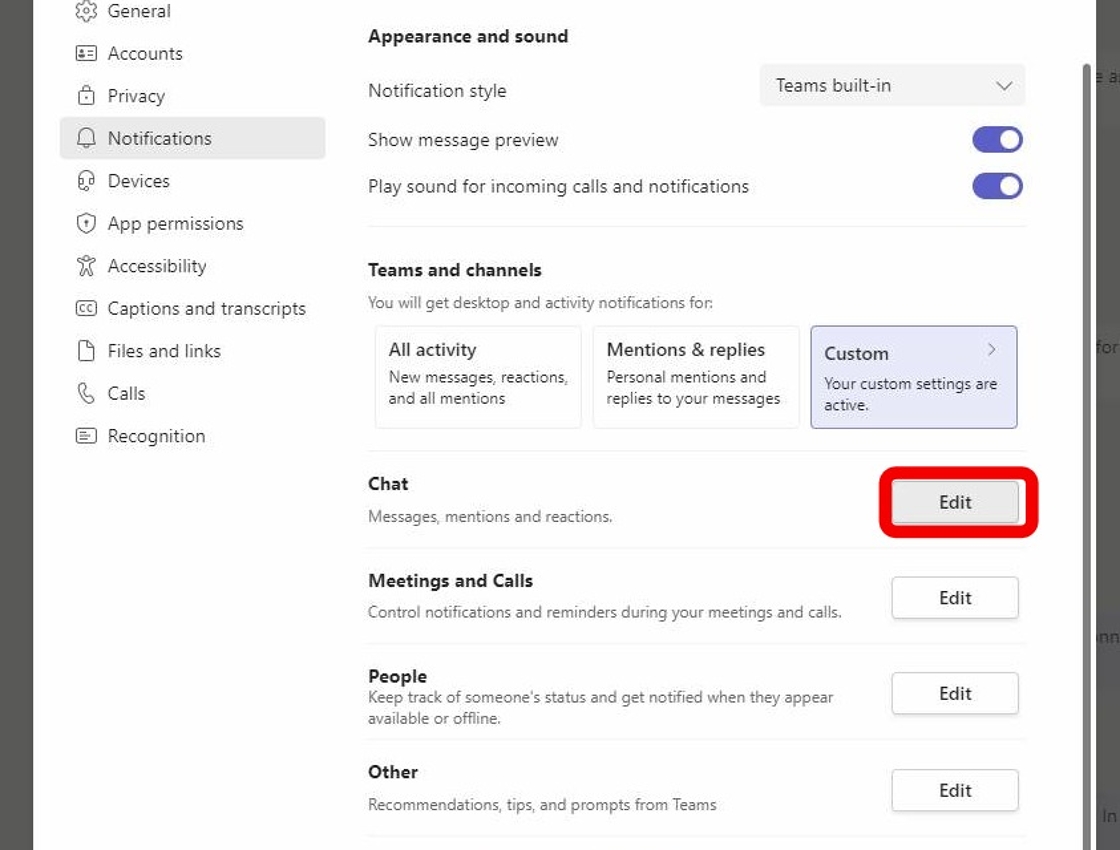Click the General gear icon
Viewport: 1120px width, 850px height.
point(86,11)
